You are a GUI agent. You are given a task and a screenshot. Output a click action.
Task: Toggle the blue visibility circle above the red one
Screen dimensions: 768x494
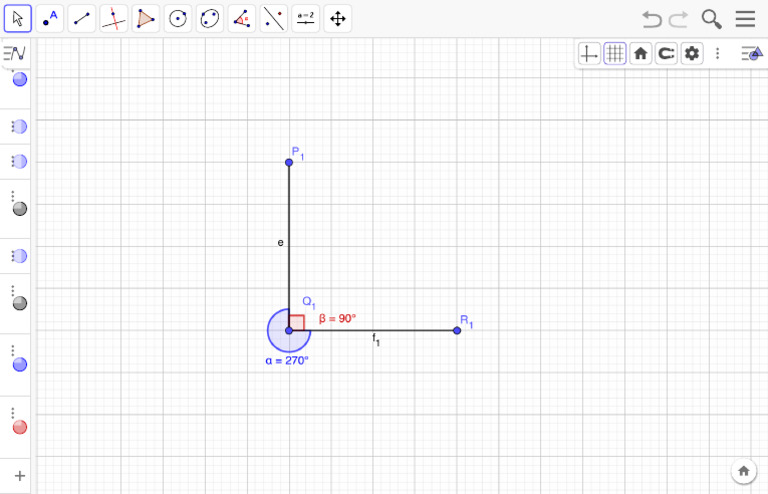click(x=20, y=364)
